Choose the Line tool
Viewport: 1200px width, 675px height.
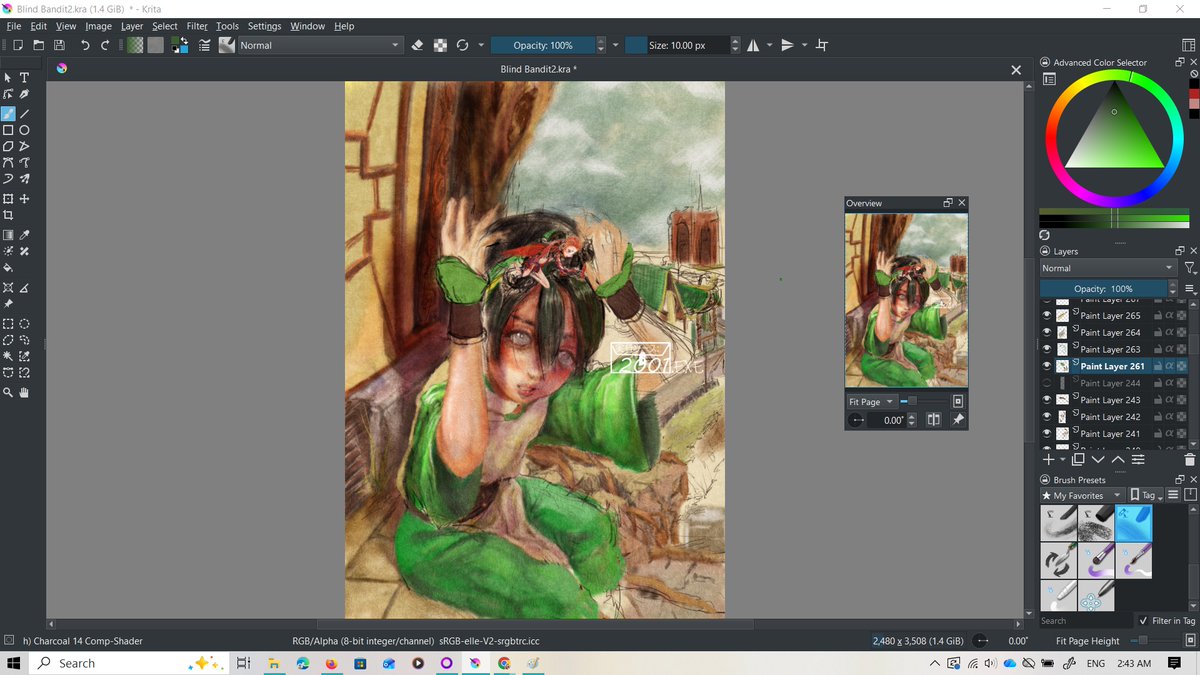(x=25, y=114)
